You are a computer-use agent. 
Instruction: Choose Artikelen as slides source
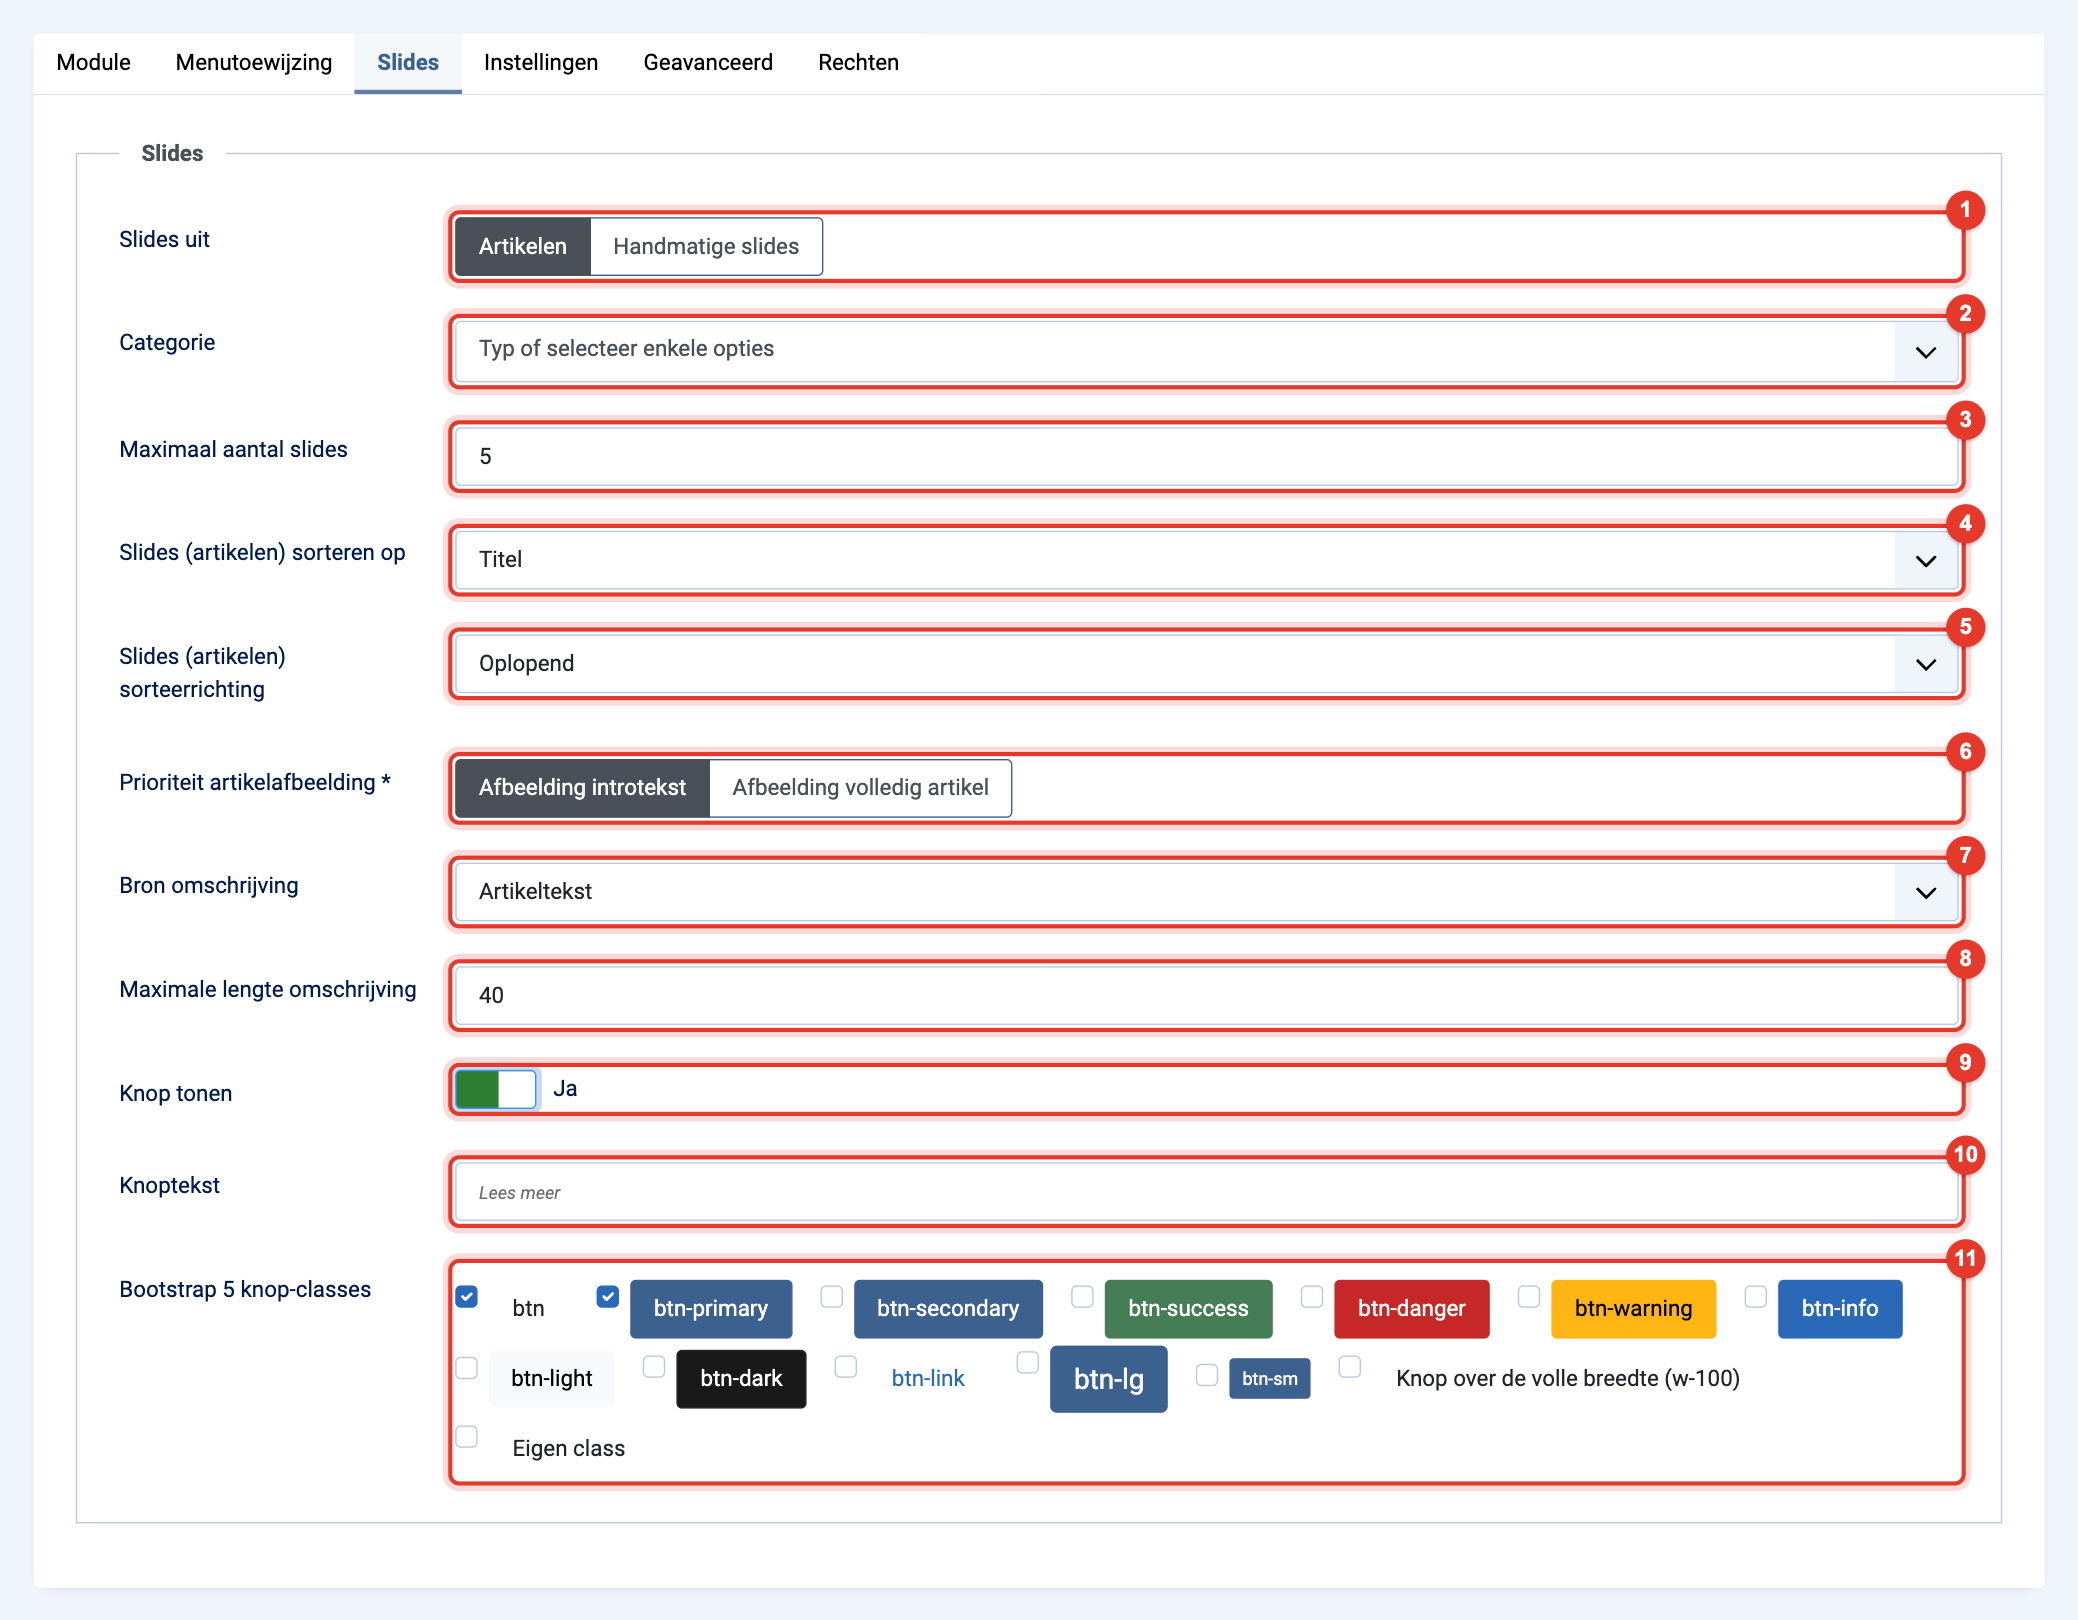523,246
